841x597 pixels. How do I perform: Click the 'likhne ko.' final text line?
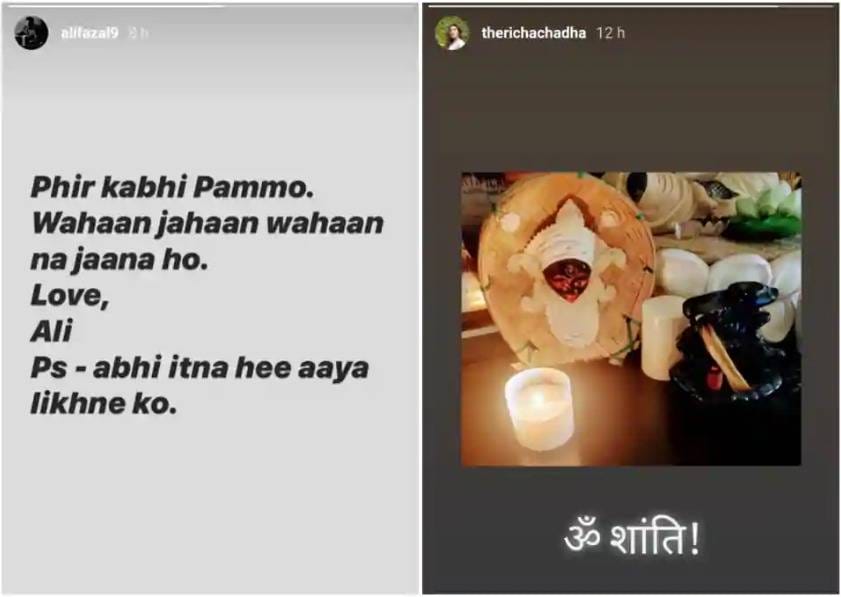(x=104, y=403)
